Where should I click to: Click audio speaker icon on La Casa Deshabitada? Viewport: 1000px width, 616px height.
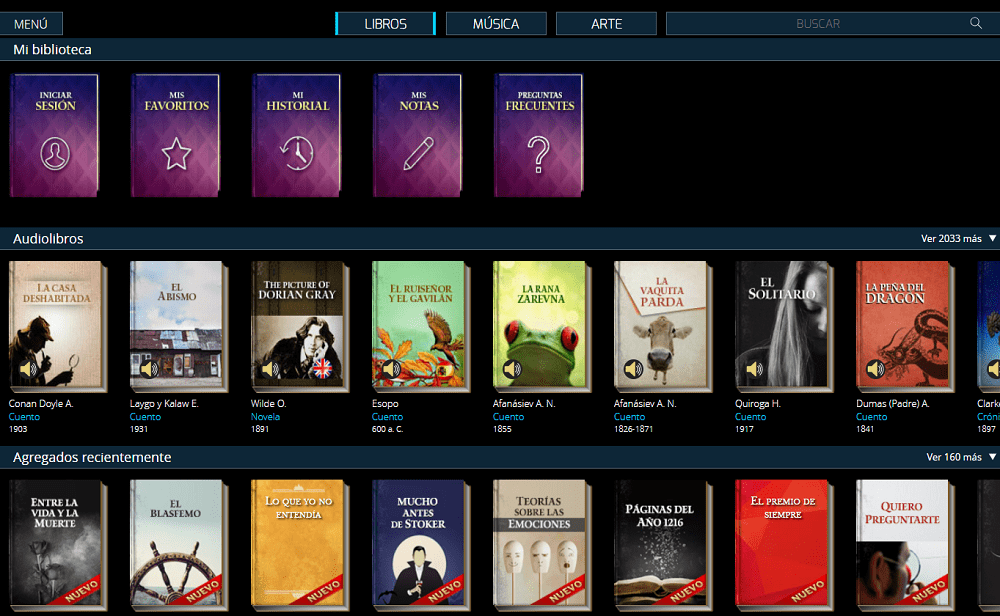[x=27, y=369]
